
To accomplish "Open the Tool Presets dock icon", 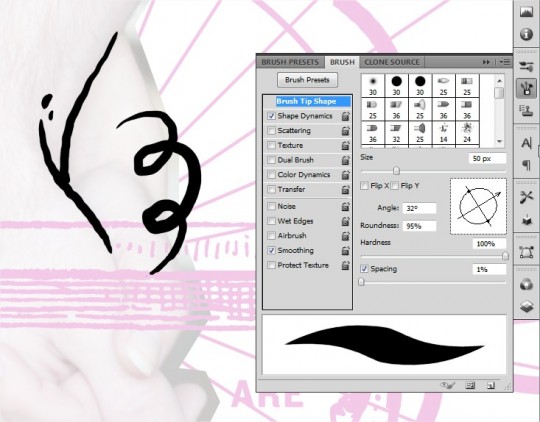I will click(526, 197).
